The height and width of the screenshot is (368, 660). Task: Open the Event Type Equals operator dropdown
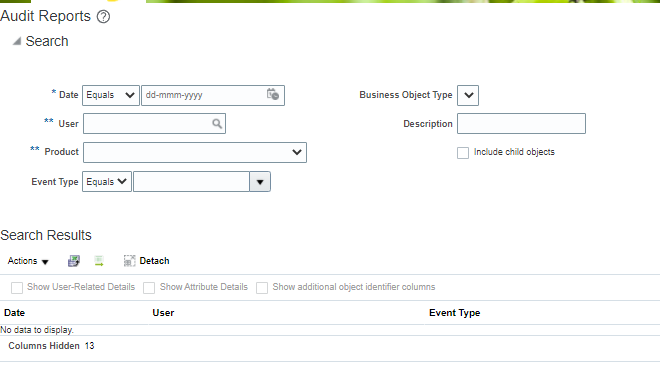click(107, 181)
